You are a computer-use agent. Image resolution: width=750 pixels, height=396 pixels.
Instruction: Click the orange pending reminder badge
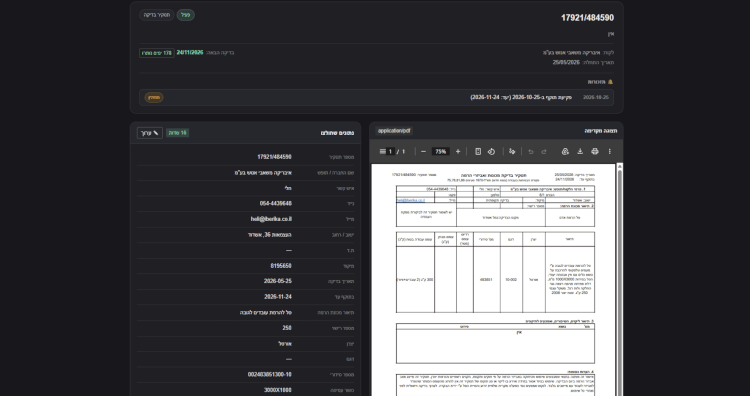(x=154, y=98)
